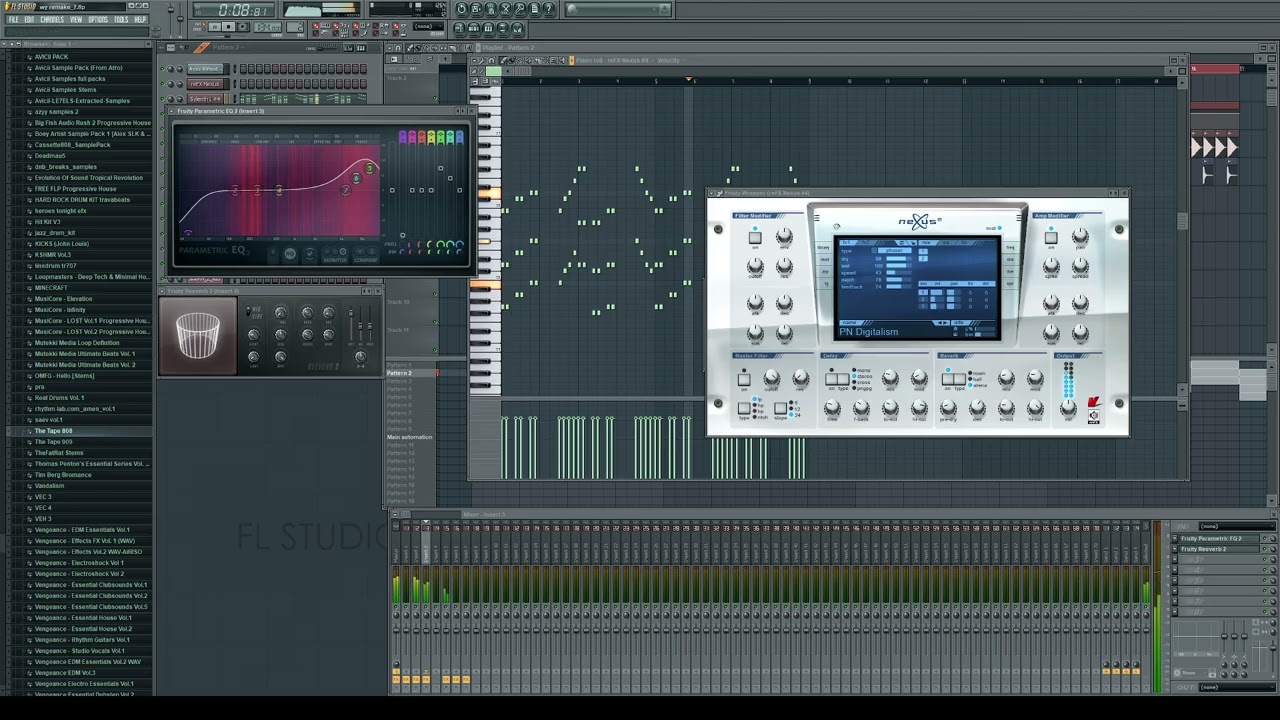Click the question mark help icon
The height and width of the screenshot is (720, 1280).
click(549, 9)
